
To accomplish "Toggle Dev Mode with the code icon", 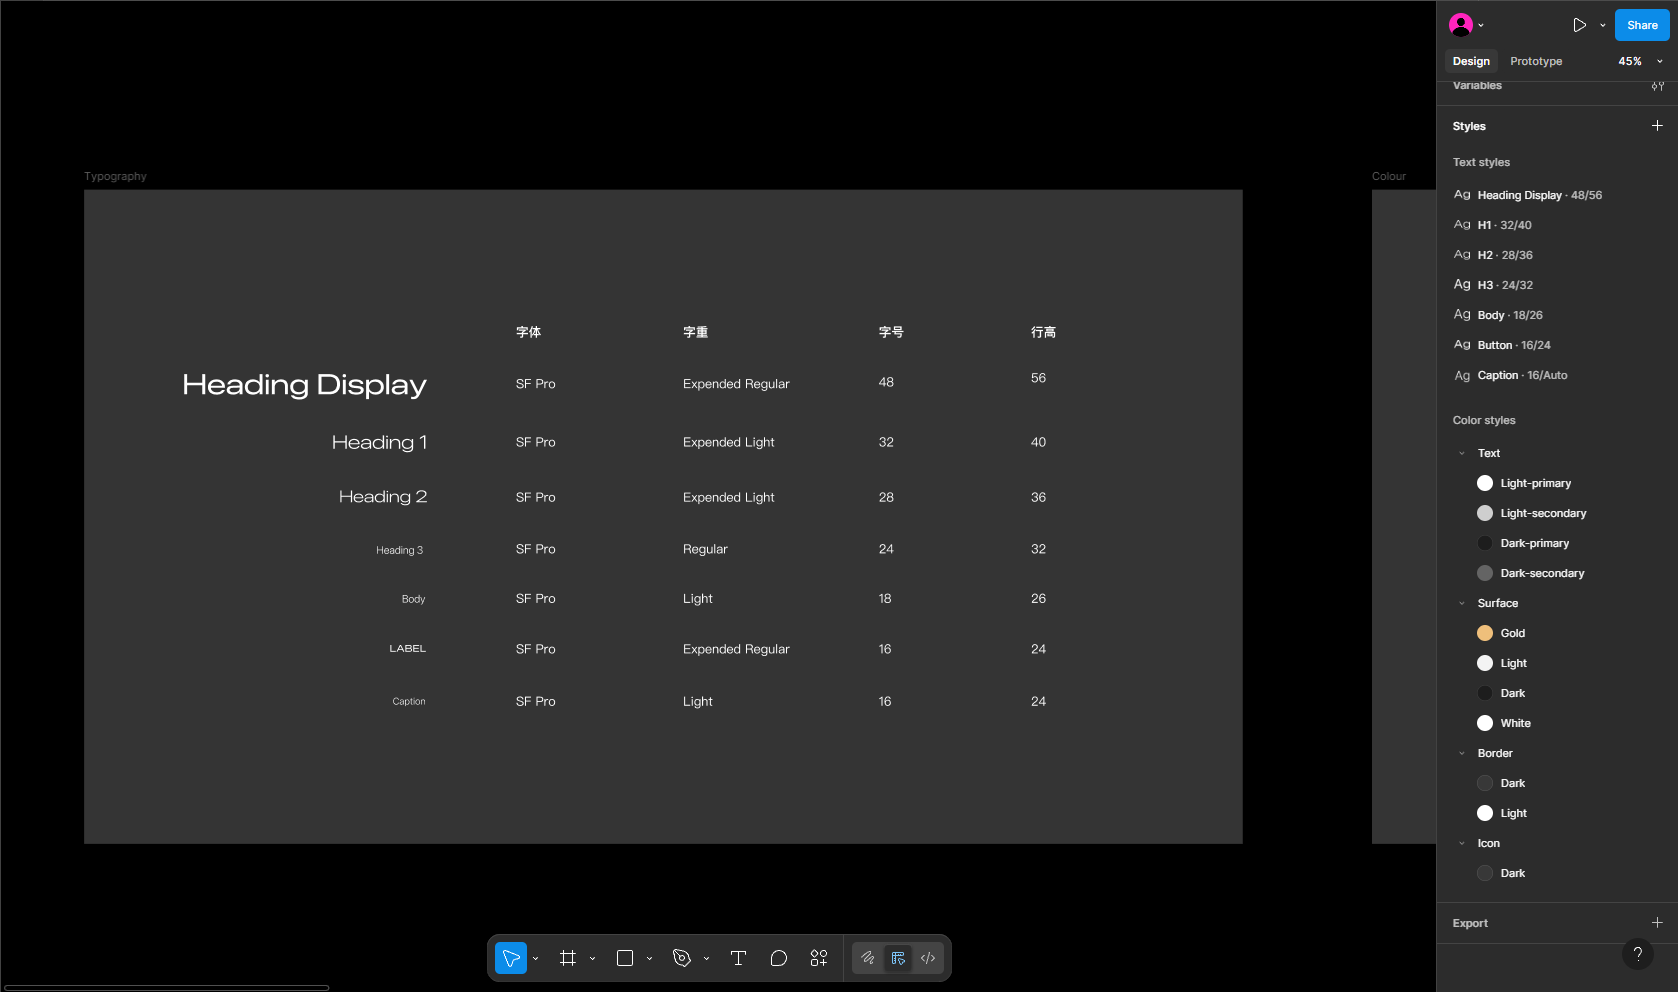I will coord(928,958).
